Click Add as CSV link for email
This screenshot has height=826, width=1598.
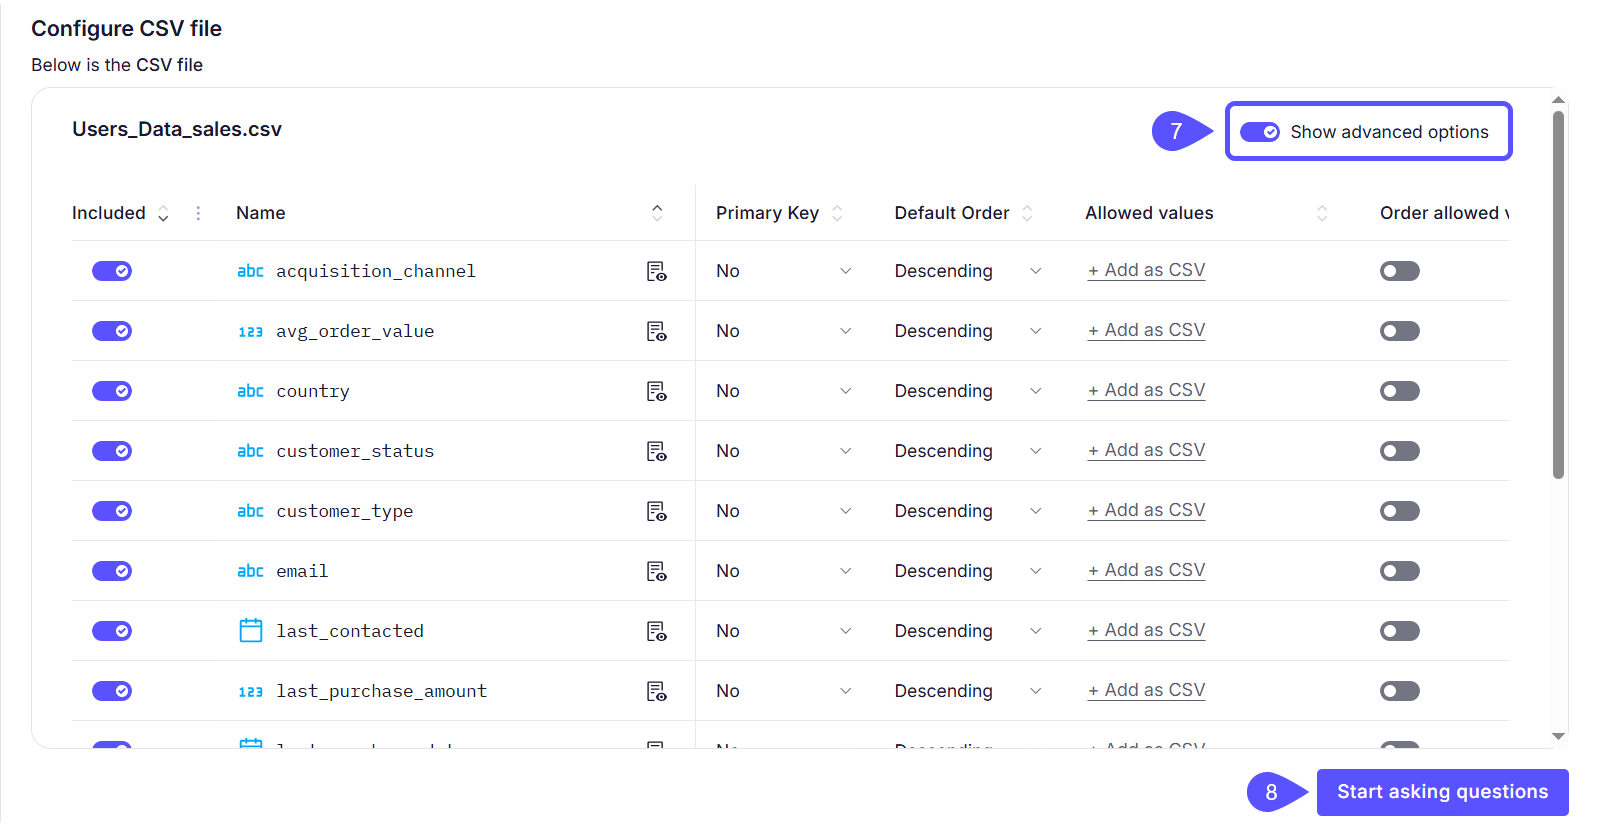coord(1146,570)
